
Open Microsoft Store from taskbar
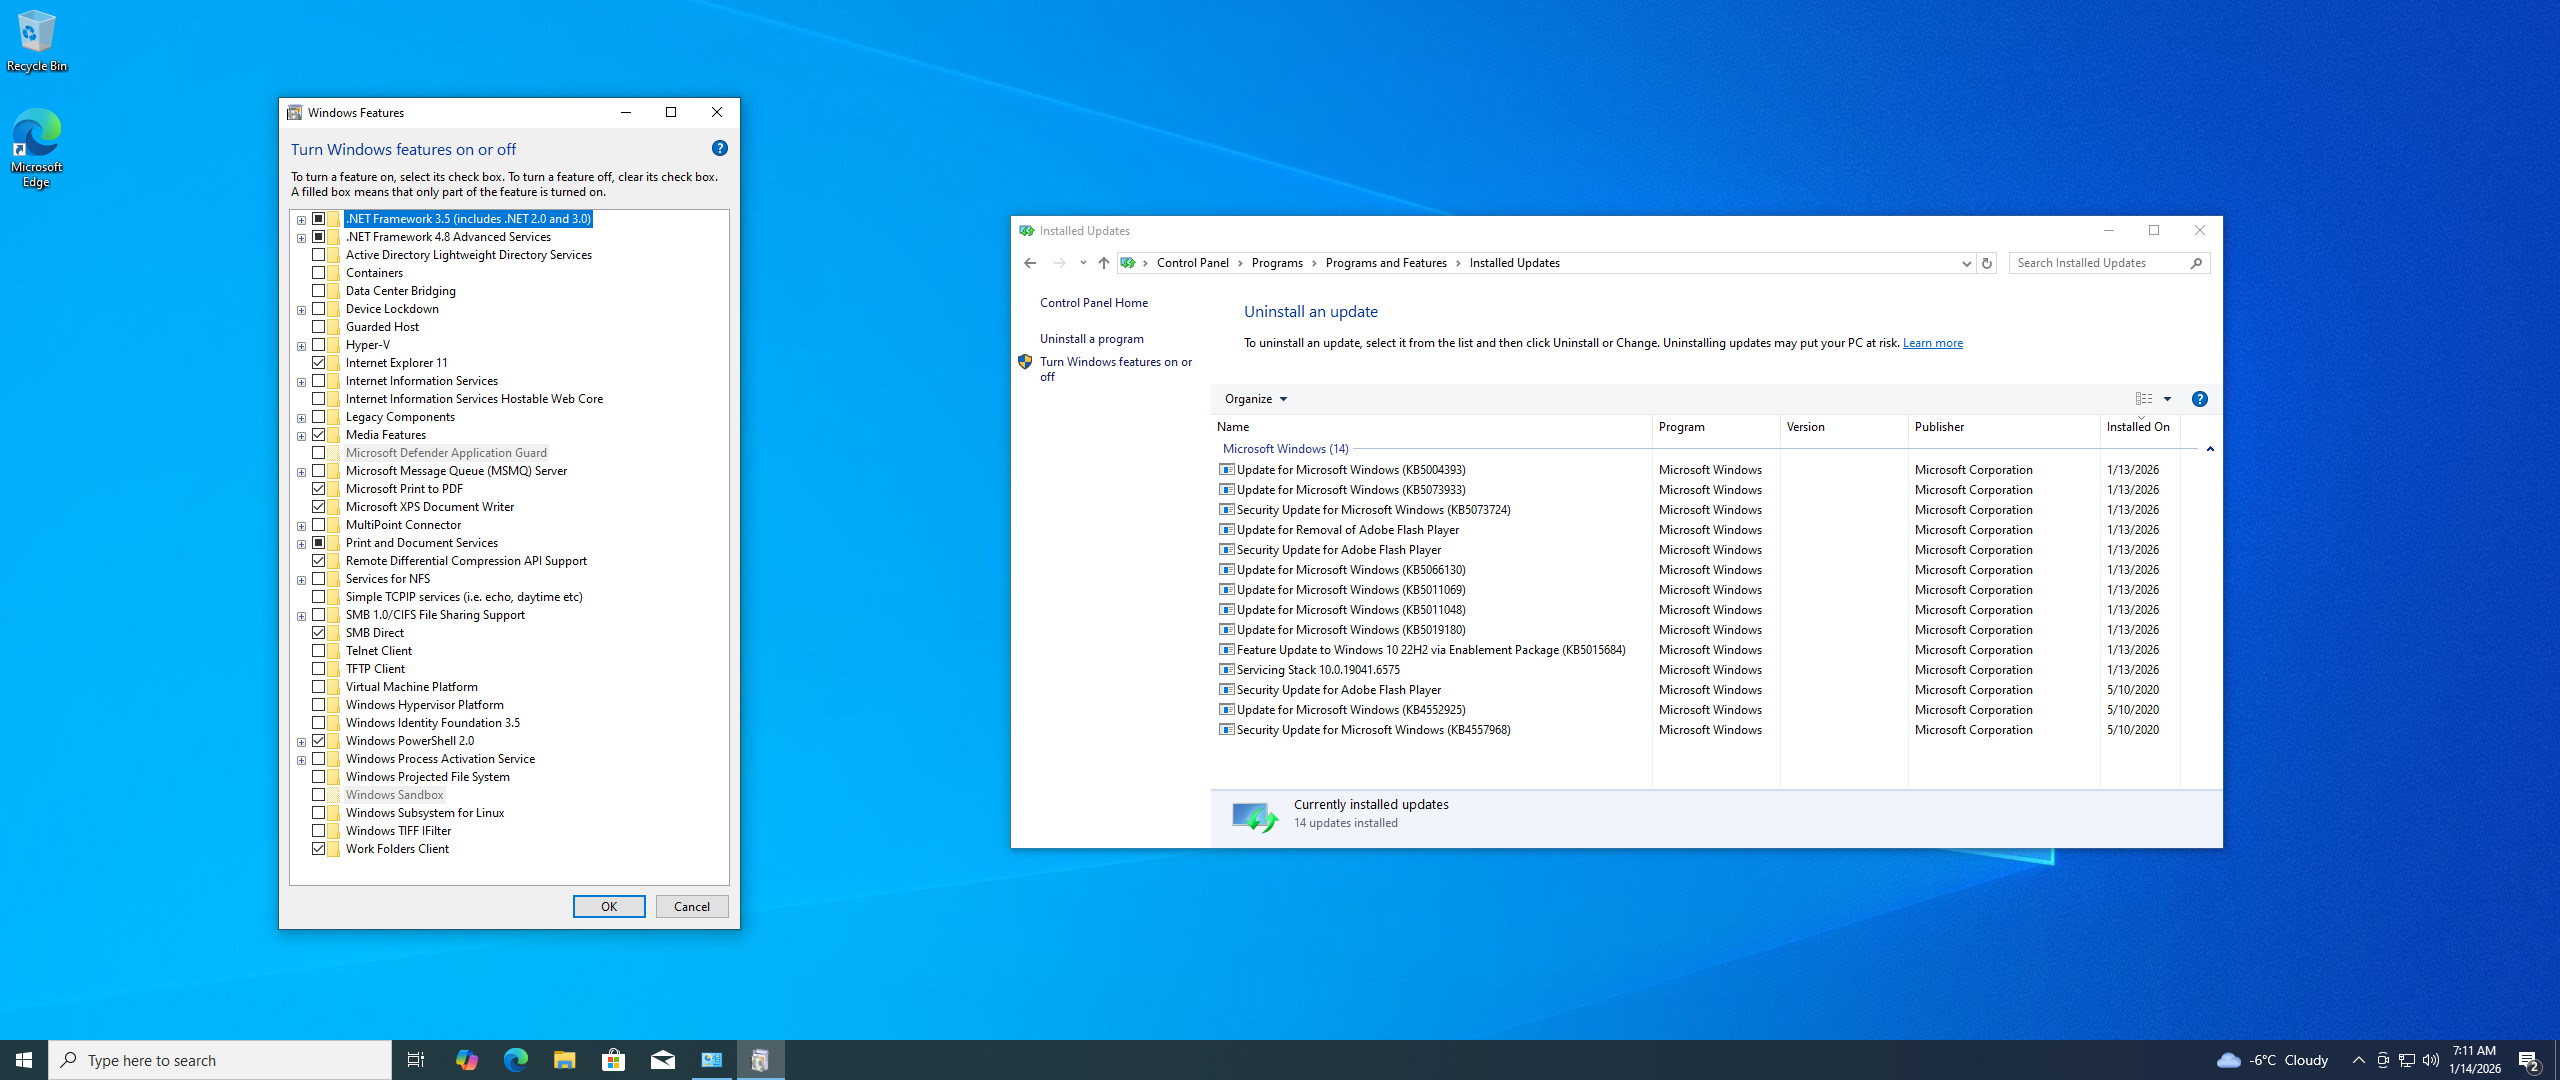click(x=613, y=1060)
